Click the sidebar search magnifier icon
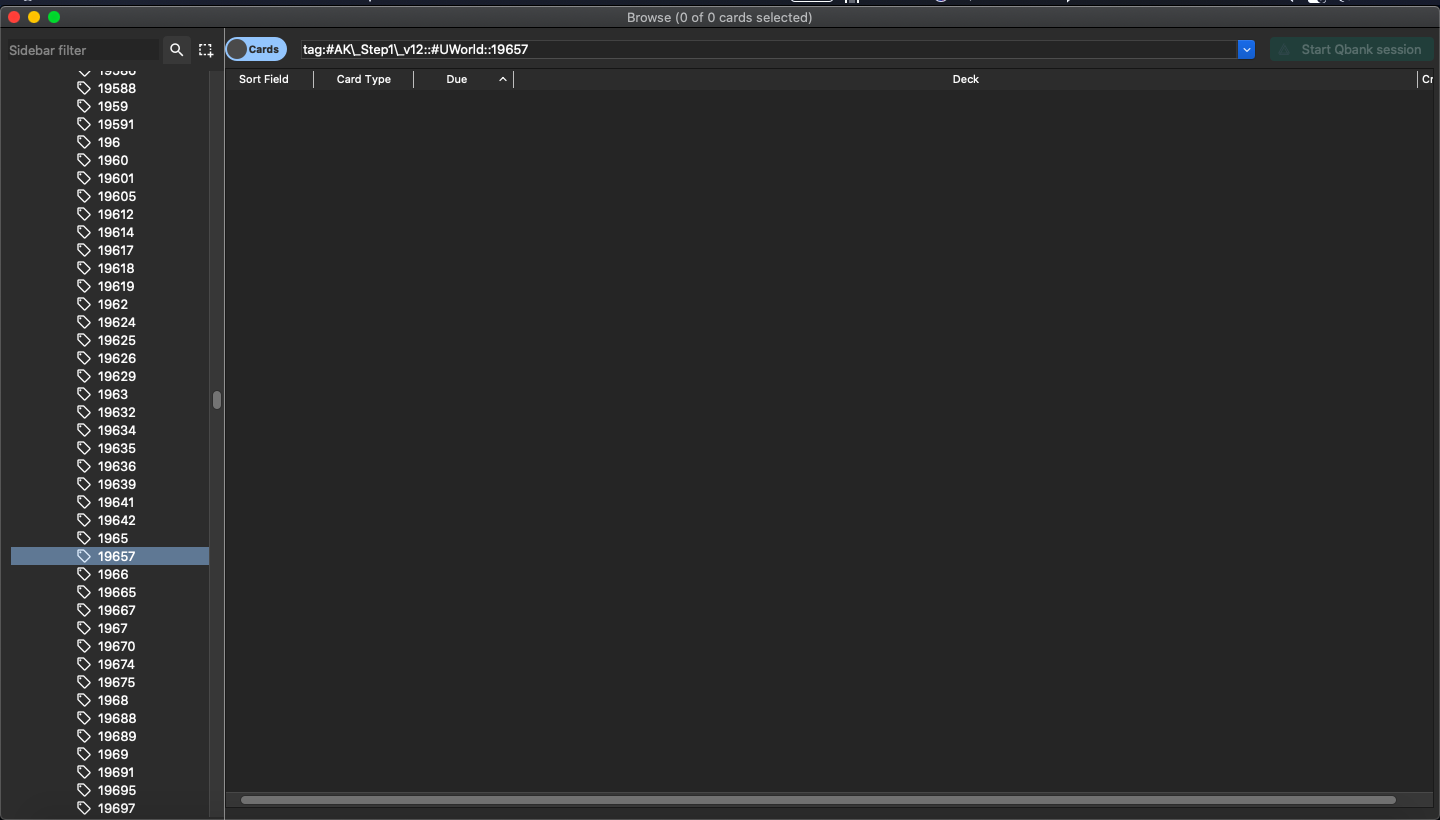 tap(176, 50)
